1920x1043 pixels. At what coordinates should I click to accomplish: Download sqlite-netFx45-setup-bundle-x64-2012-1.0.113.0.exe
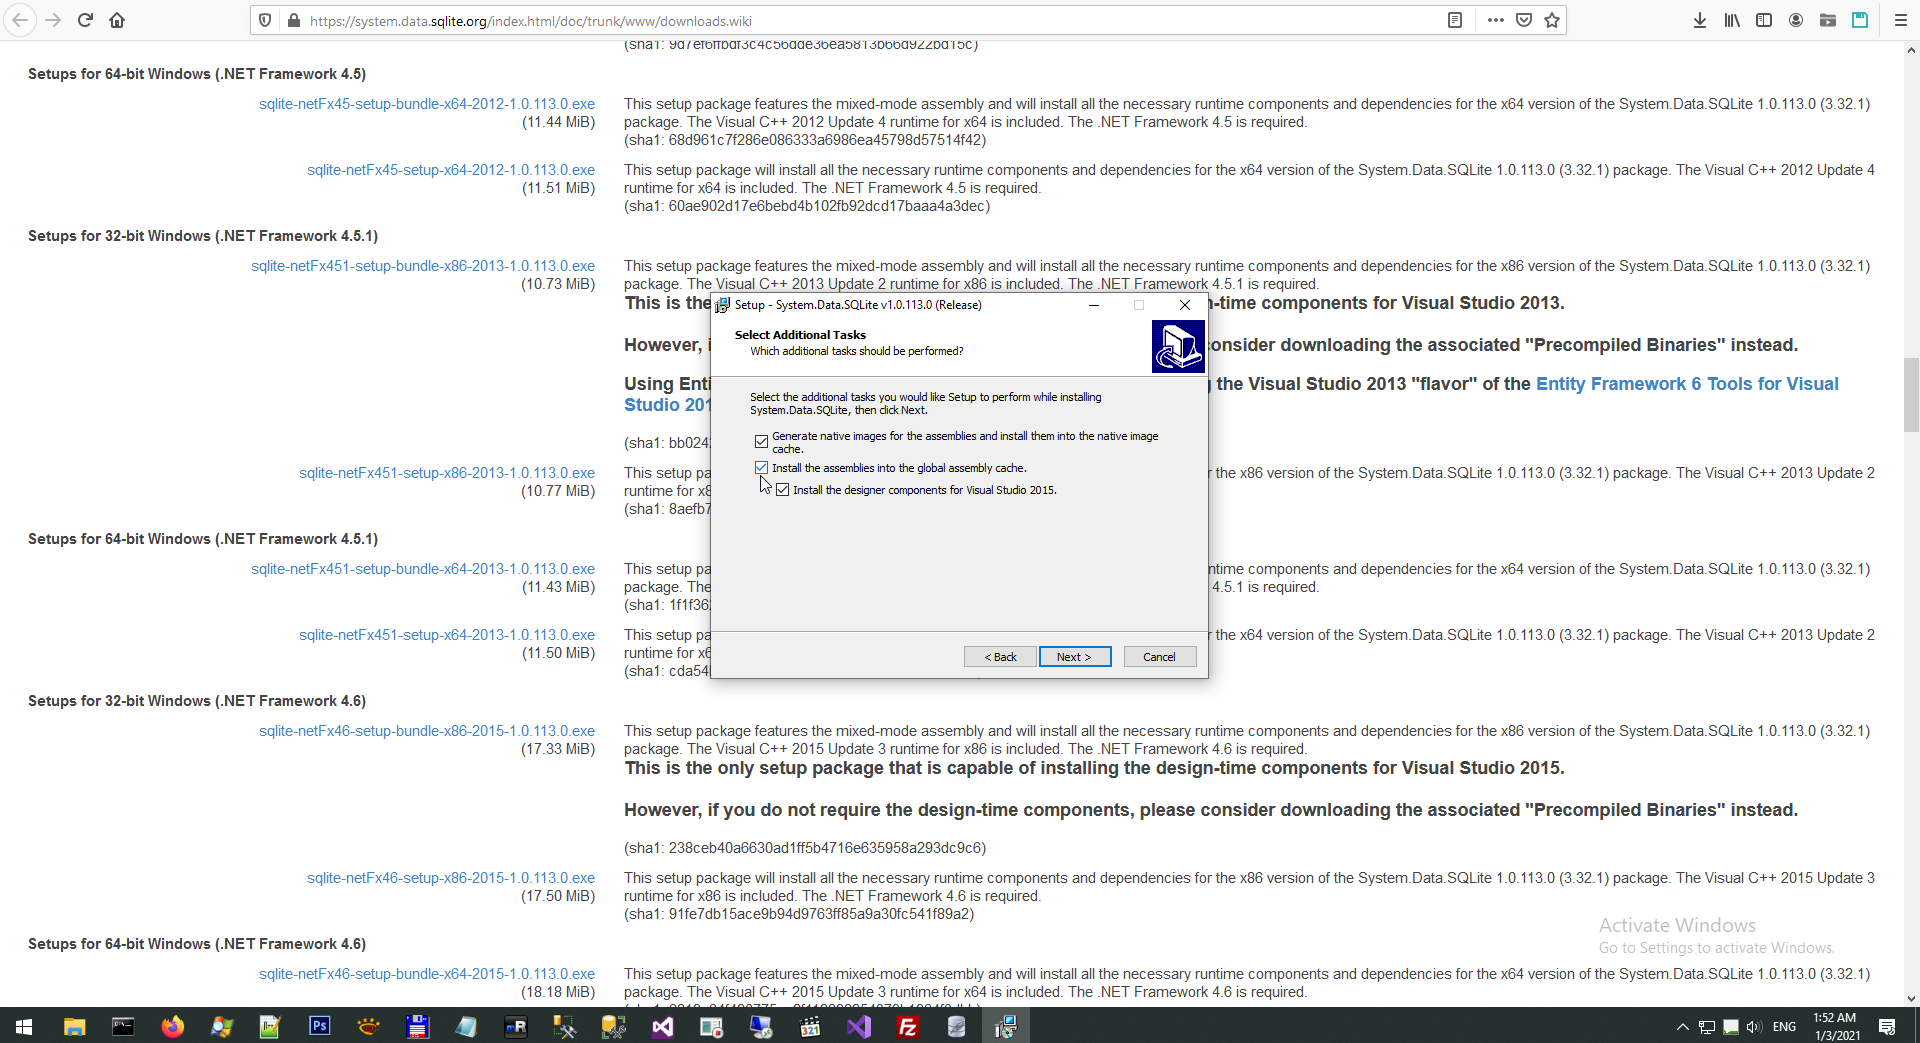[x=427, y=104]
